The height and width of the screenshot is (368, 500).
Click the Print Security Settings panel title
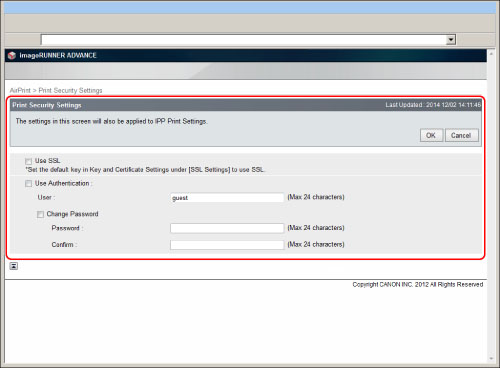pyautogui.click(x=47, y=105)
